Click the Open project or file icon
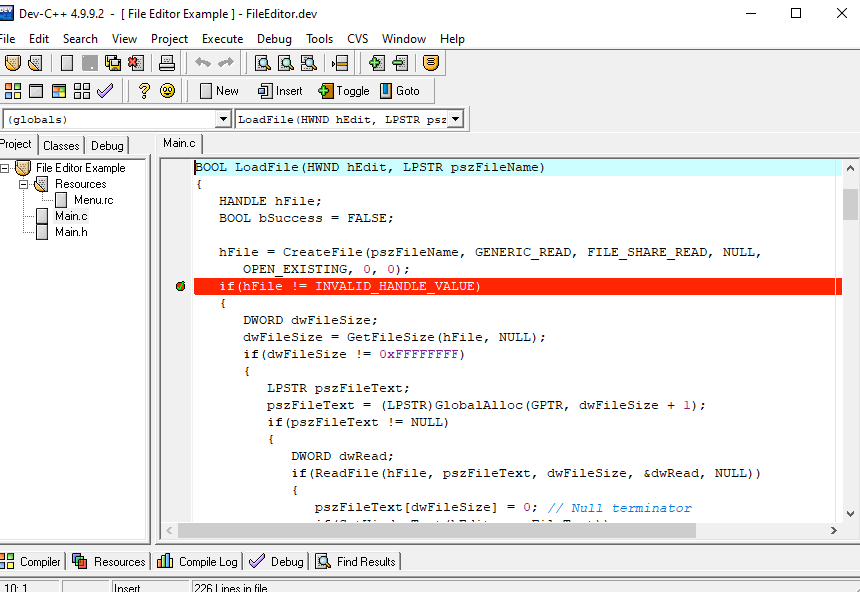Screen dimensions: 860x592 (12, 63)
